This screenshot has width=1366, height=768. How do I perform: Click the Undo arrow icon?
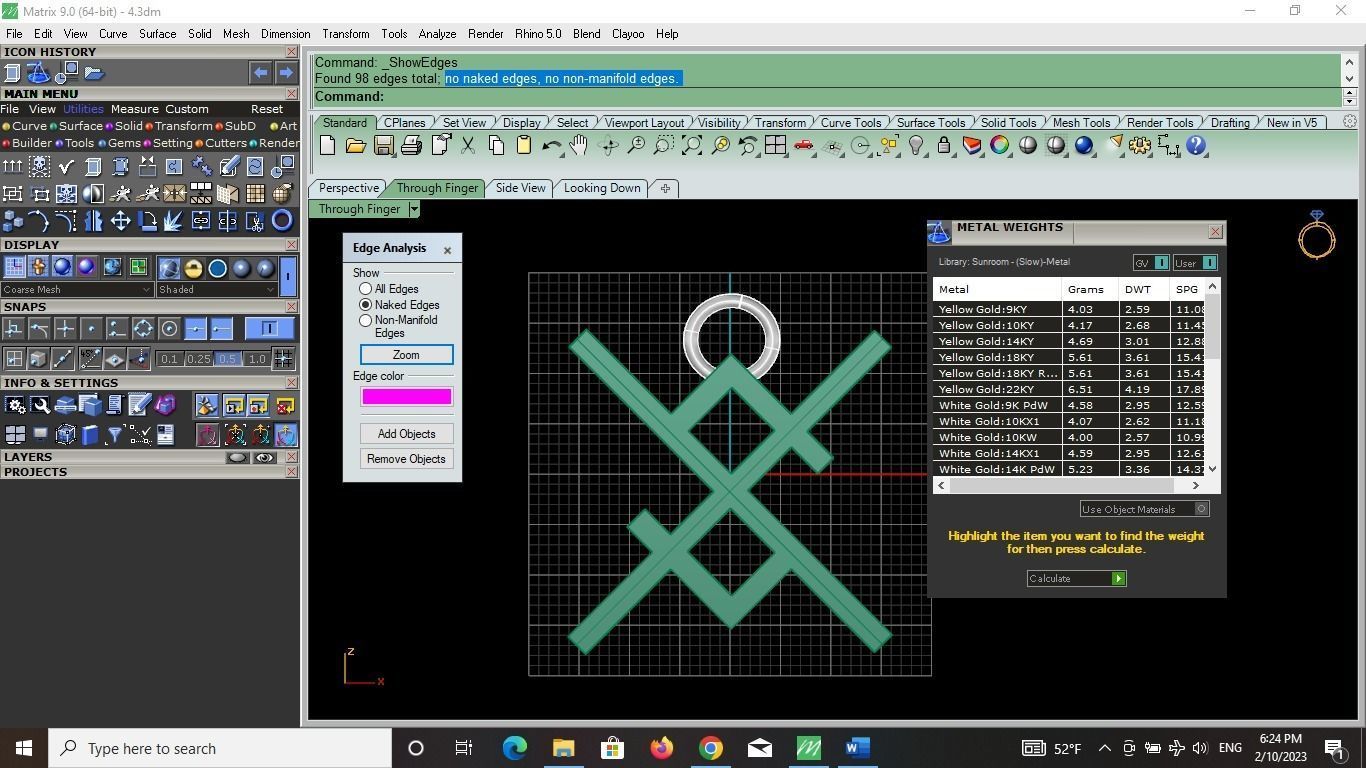click(x=551, y=146)
